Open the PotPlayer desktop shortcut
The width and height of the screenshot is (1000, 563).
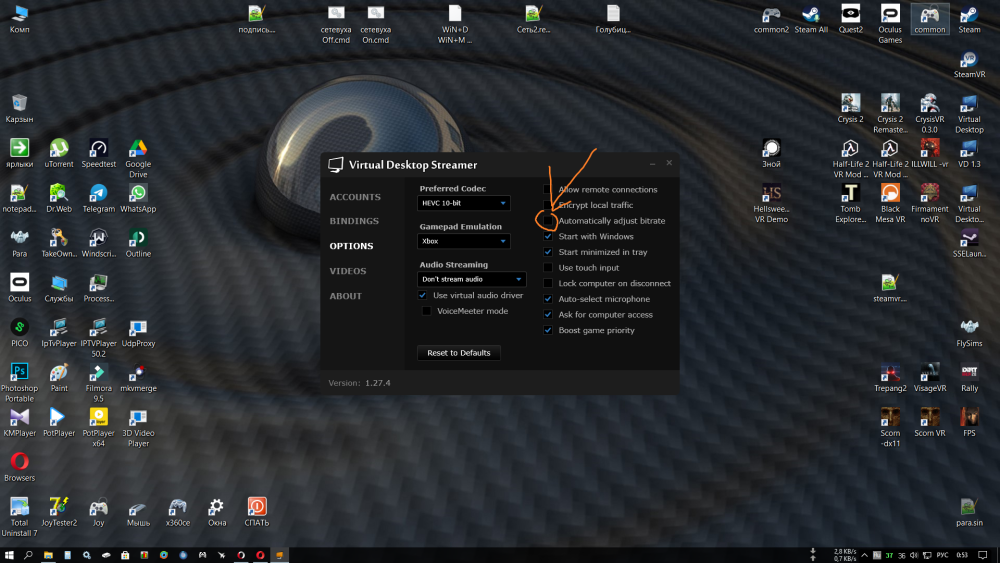59,422
